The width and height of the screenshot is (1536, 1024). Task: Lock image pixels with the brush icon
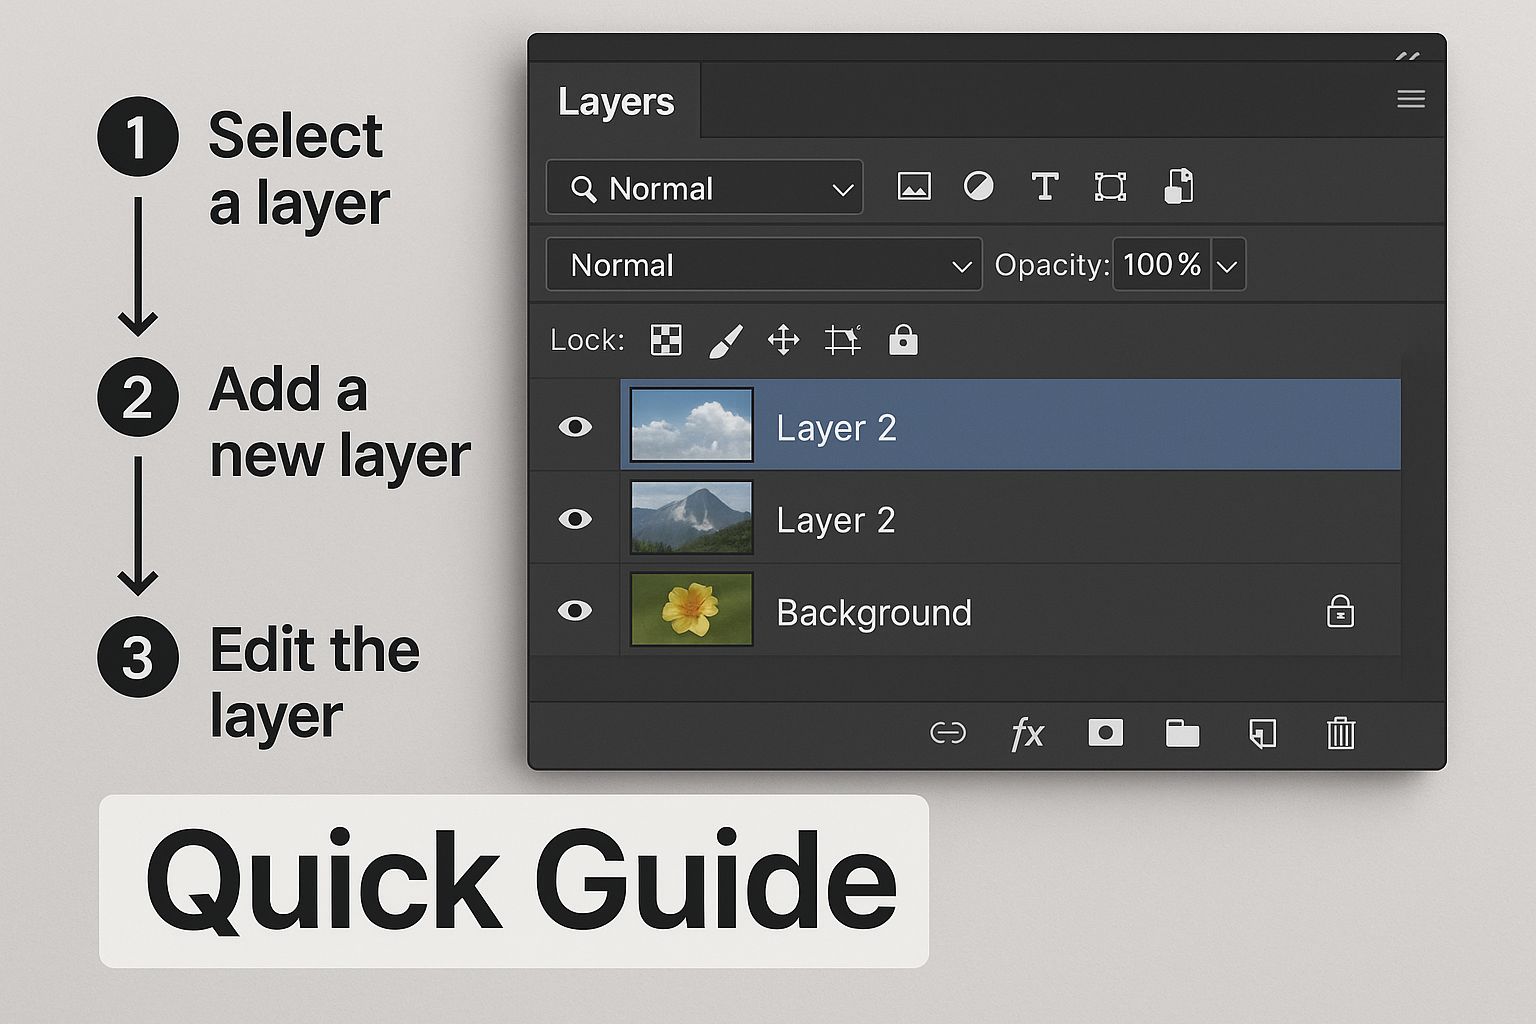(726, 341)
